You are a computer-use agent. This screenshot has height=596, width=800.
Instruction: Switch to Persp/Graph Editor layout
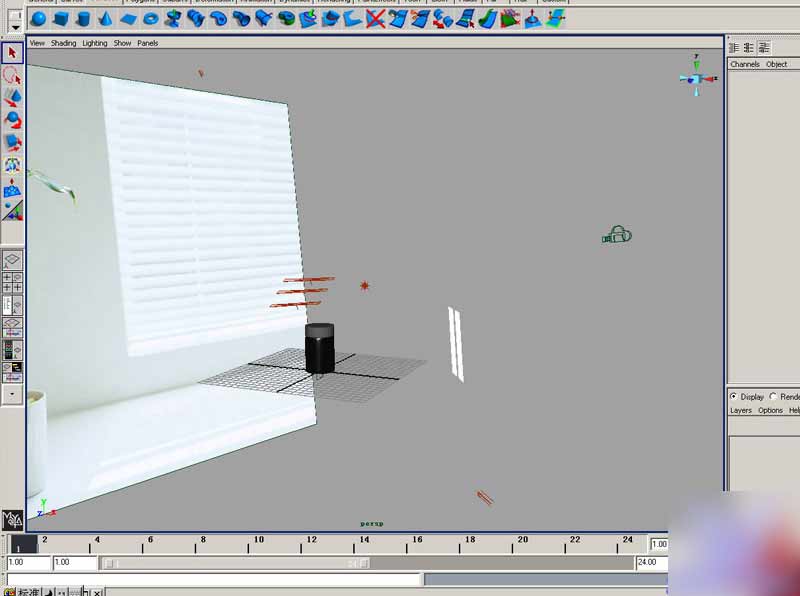(x=12, y=327)
